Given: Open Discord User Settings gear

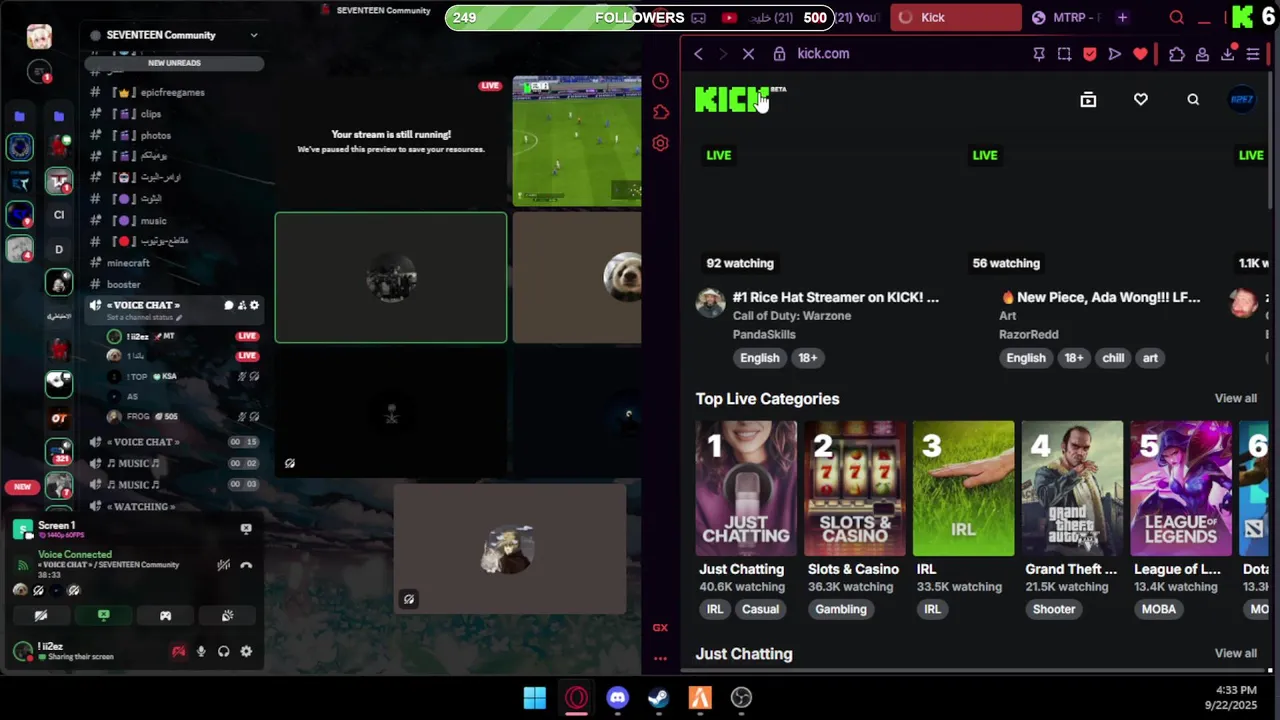Looking at the screenshot, I should coord(246,652).
